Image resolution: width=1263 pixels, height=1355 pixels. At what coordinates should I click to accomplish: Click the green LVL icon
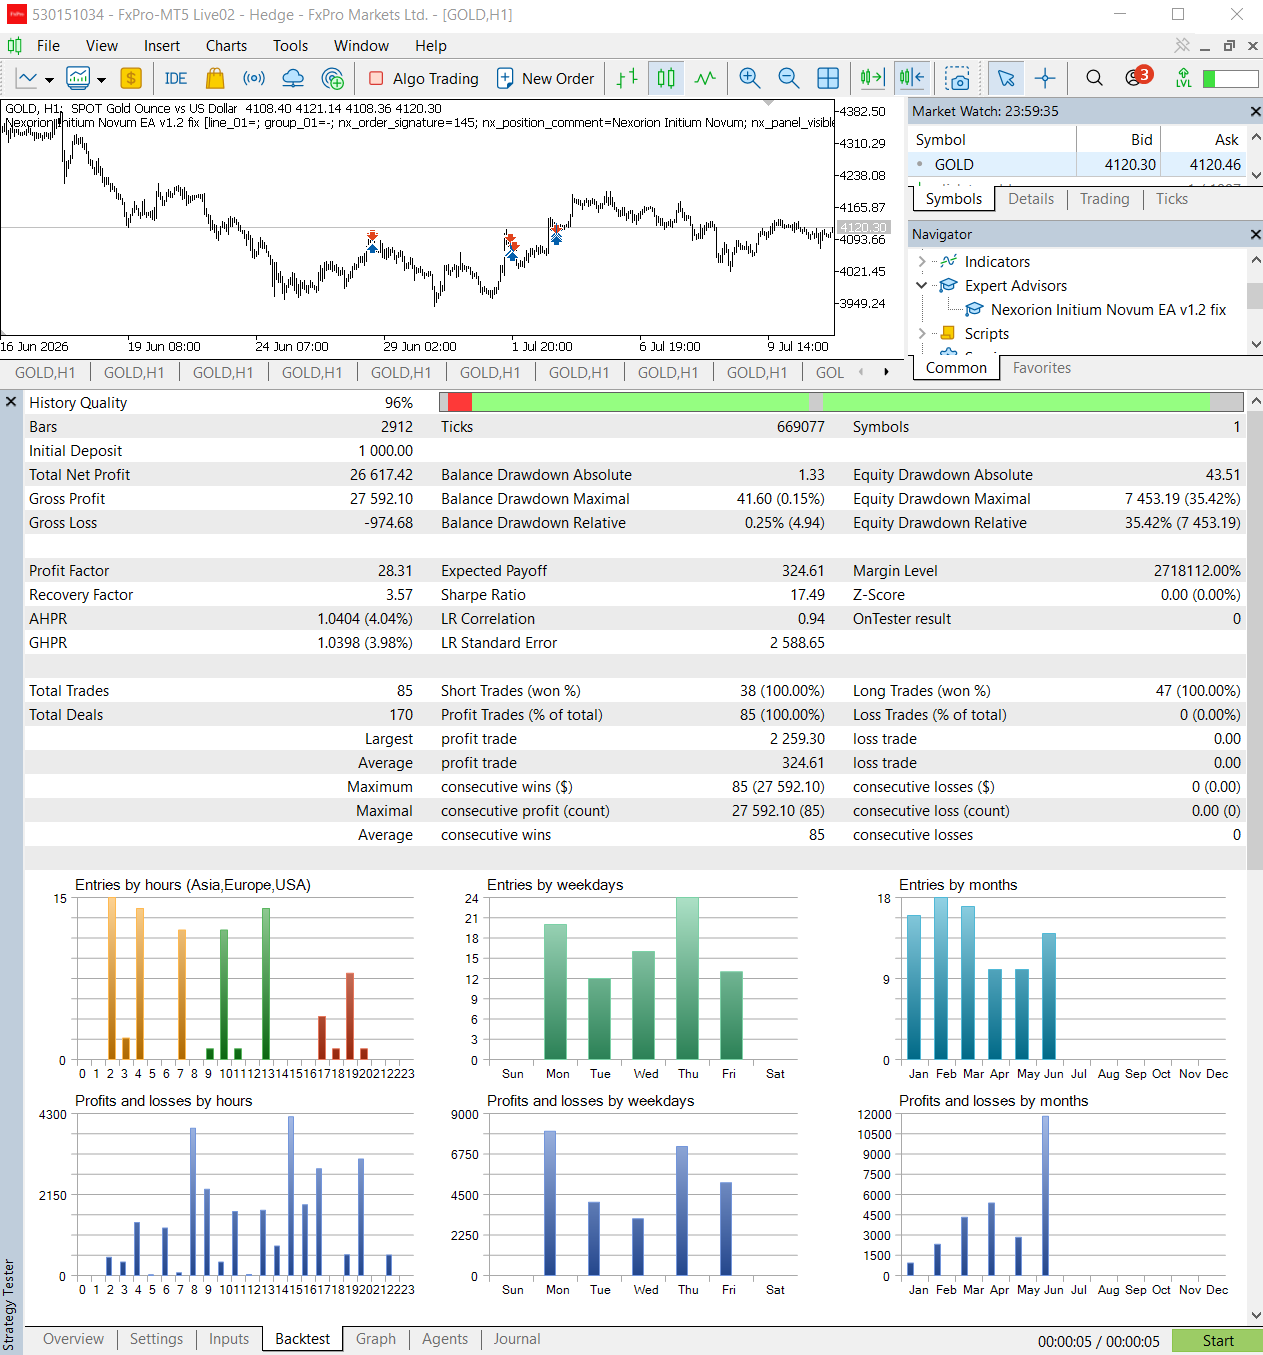click(1183, 78)
